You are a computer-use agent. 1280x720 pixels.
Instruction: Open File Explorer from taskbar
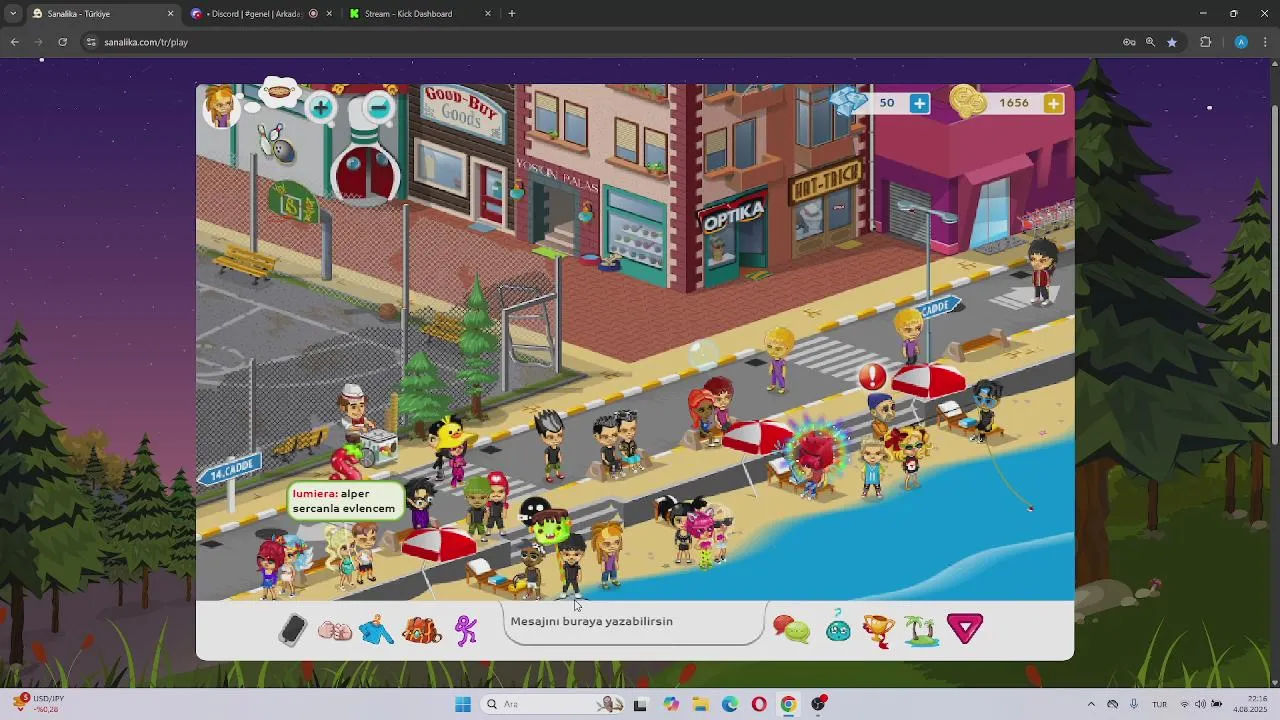[x=700, y=704]
